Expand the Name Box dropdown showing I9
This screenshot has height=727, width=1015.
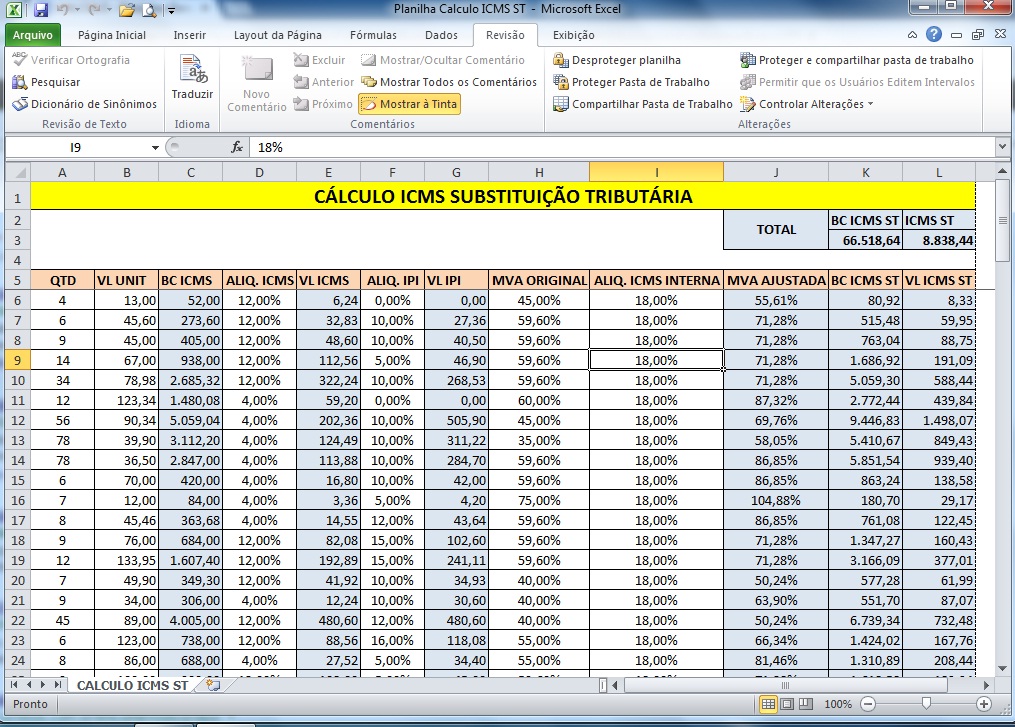point(155,147)
